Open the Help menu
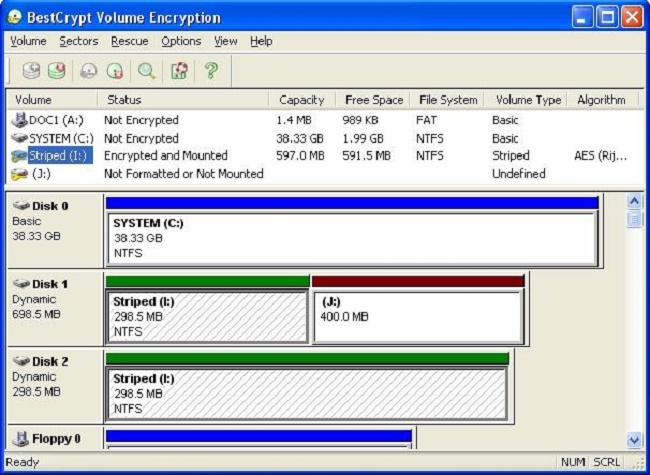Screen dimensions: 650x475 (261, 41)
